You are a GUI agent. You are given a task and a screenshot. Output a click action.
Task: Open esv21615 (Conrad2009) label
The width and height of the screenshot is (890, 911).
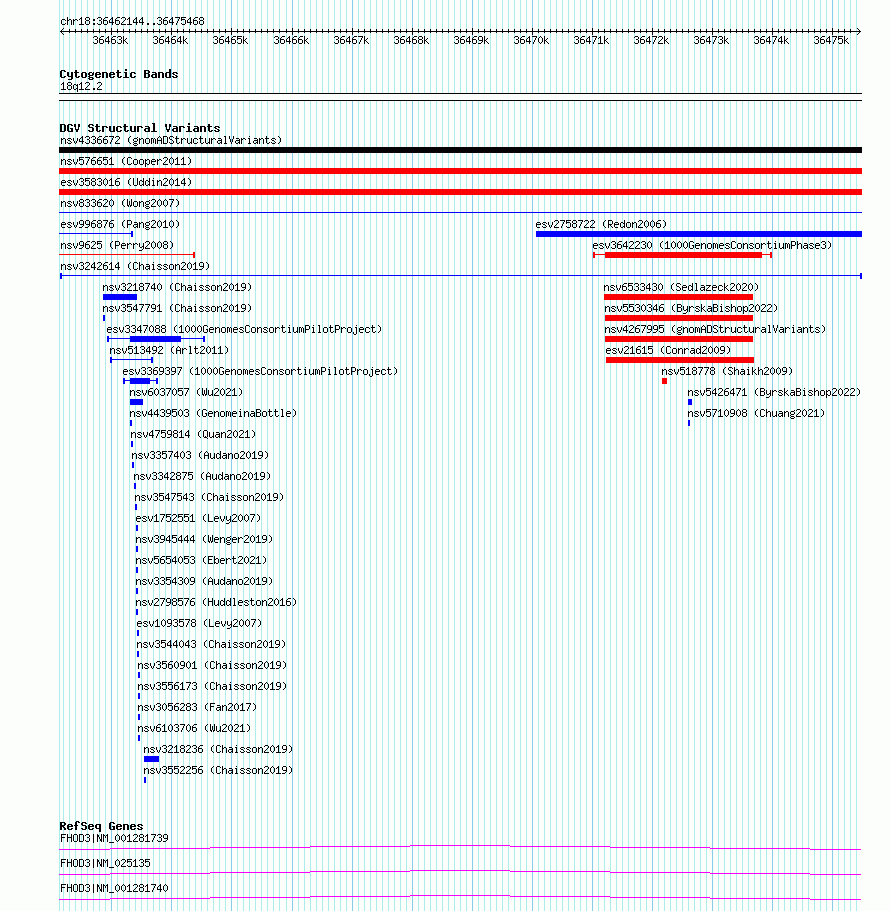point(668,350)
